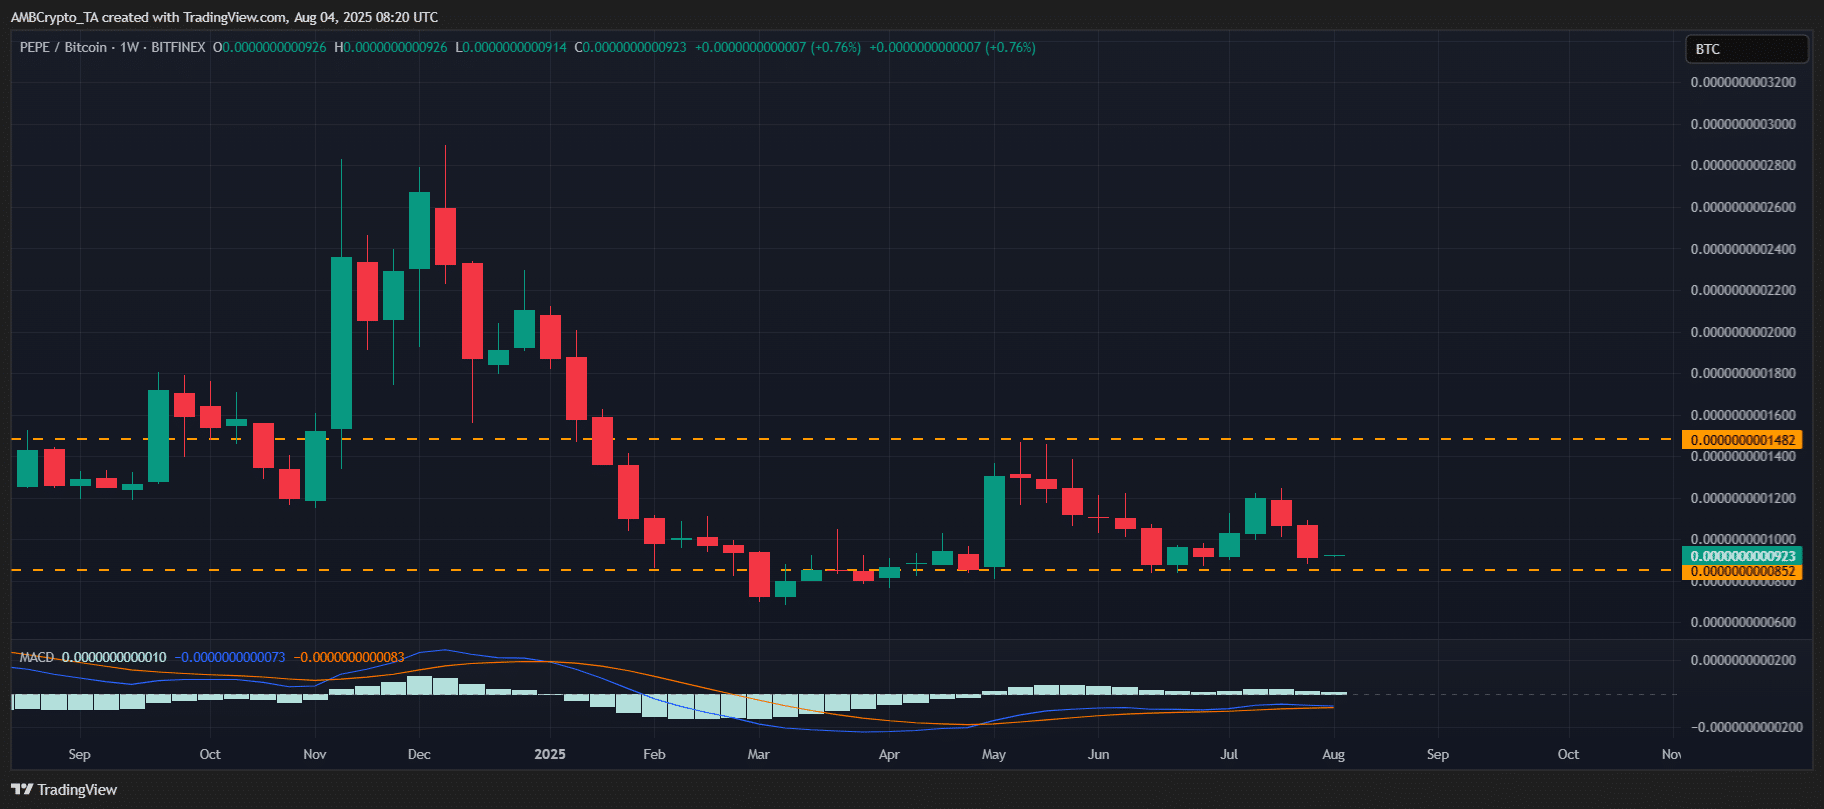The height and width of the screenshot is (809, 1824).
Task: Click the open value O0.0000000000926
Action: pyautogui.click(x=270, y=47)
